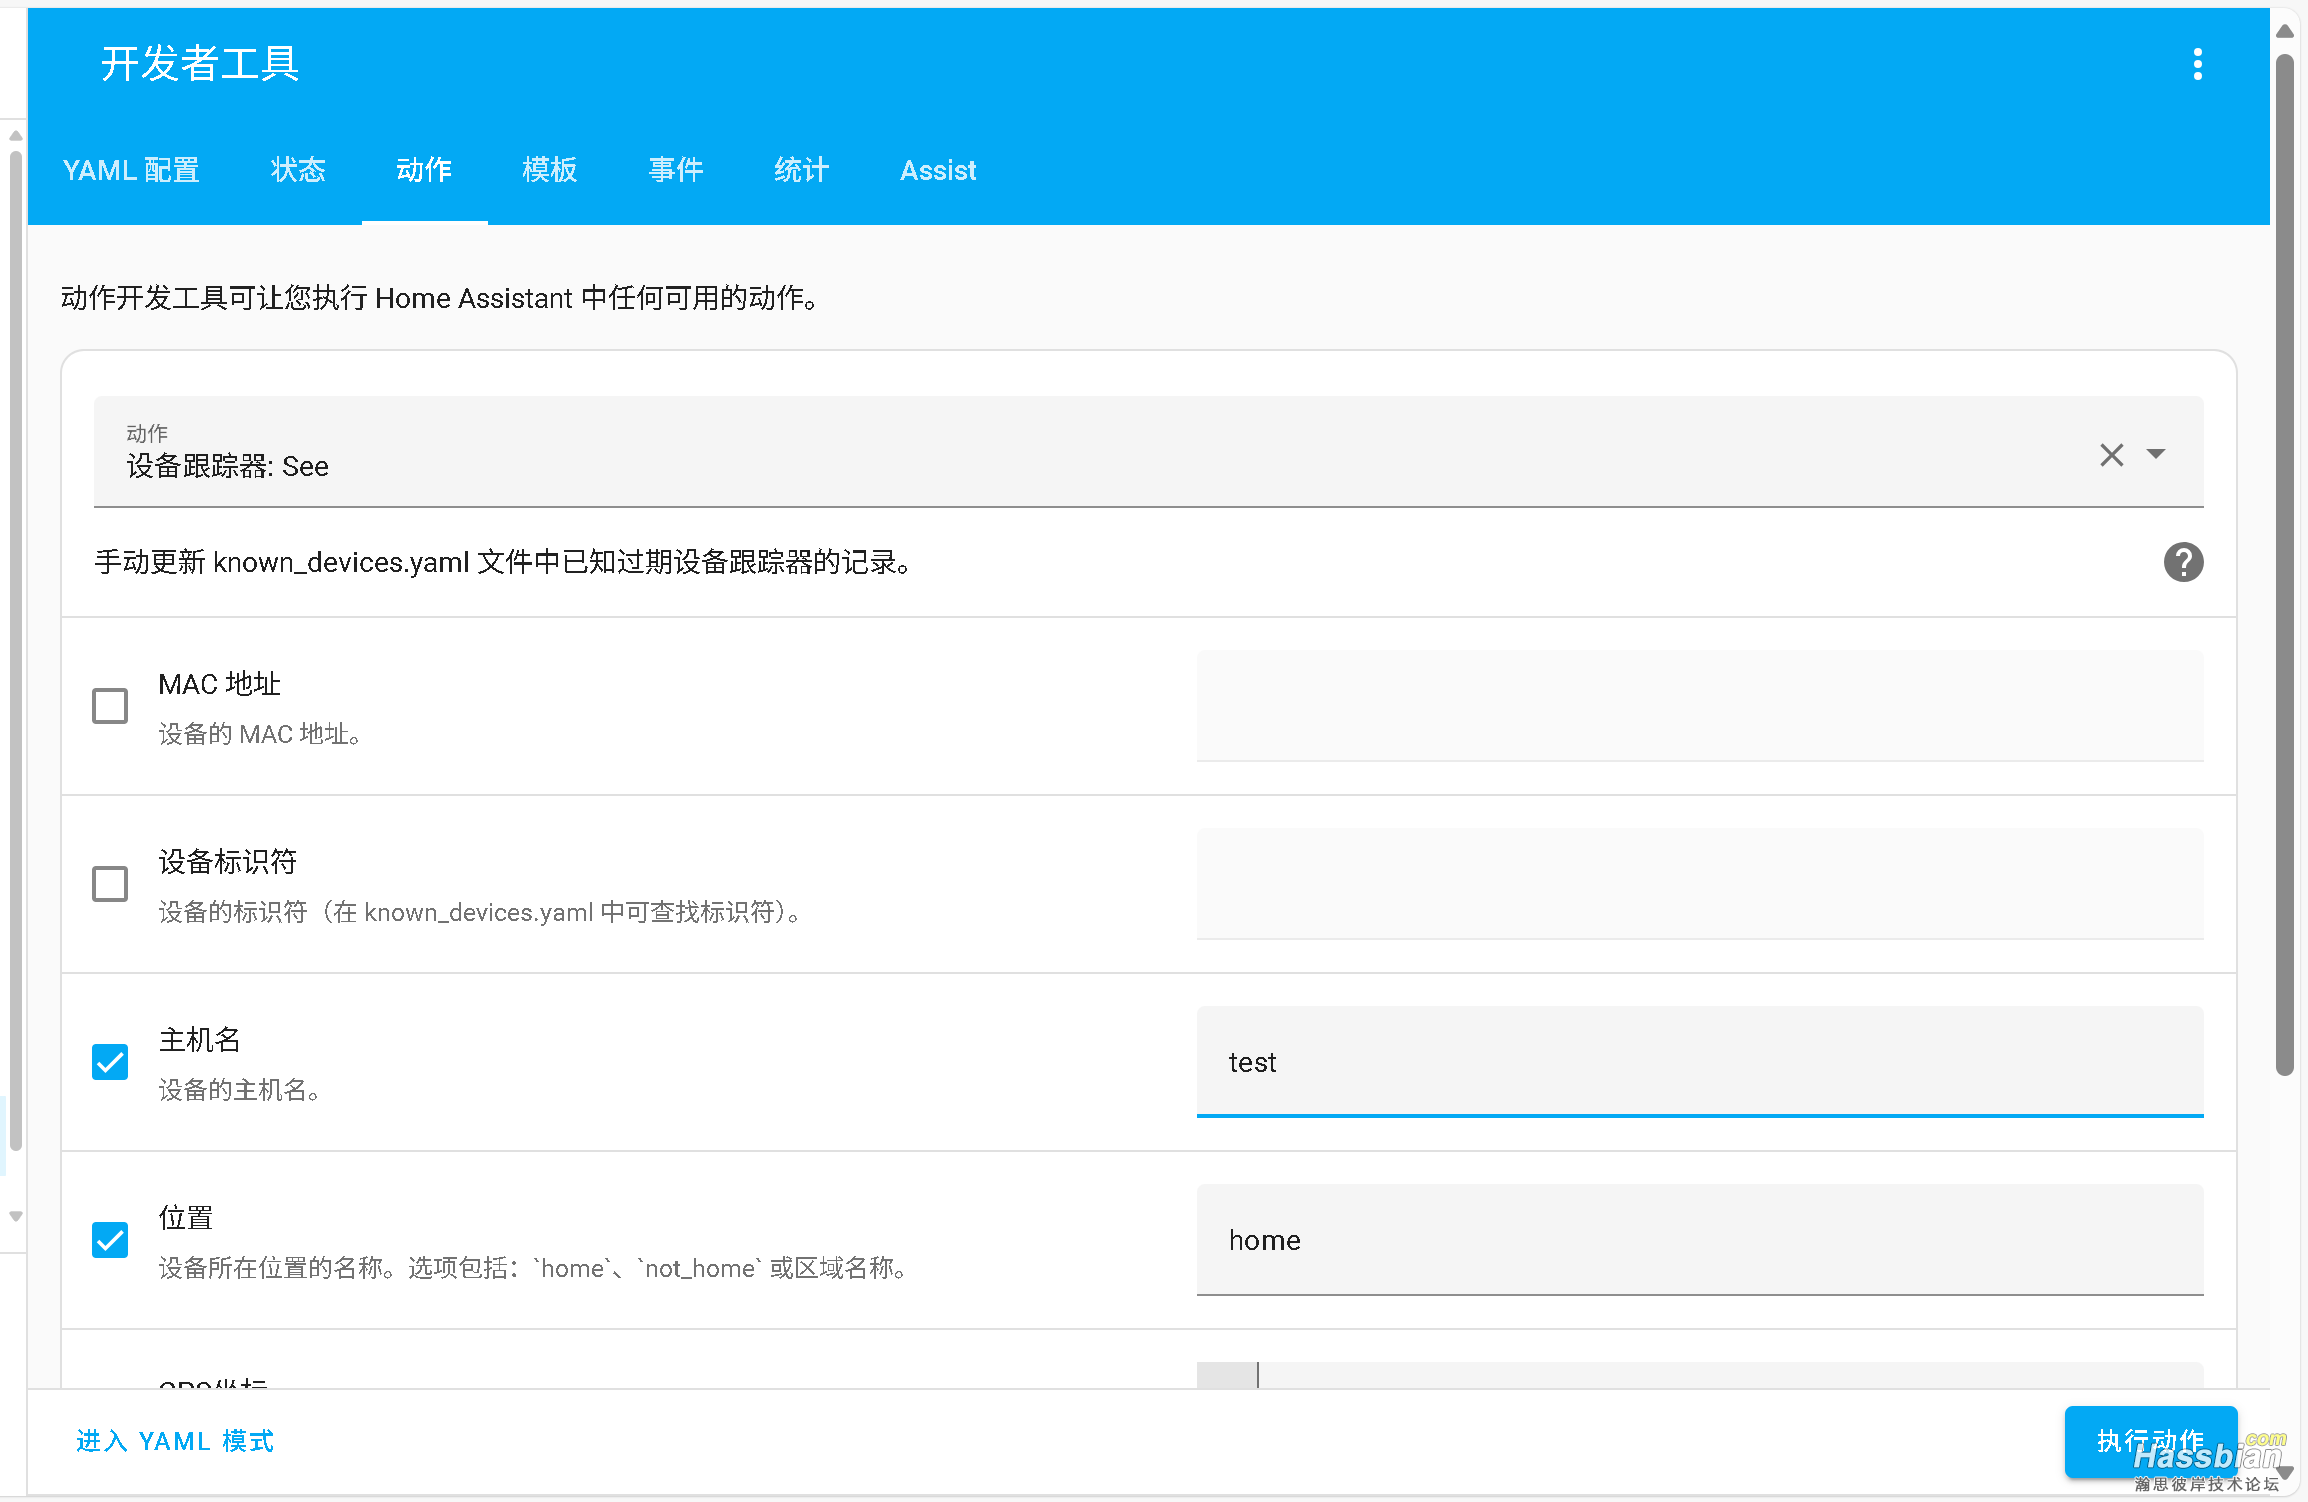Image resolution: width=2308 pixels, height=1502 pixels.
Task: Enable the MAC address checkbox
Action: [x=110, y=706]
